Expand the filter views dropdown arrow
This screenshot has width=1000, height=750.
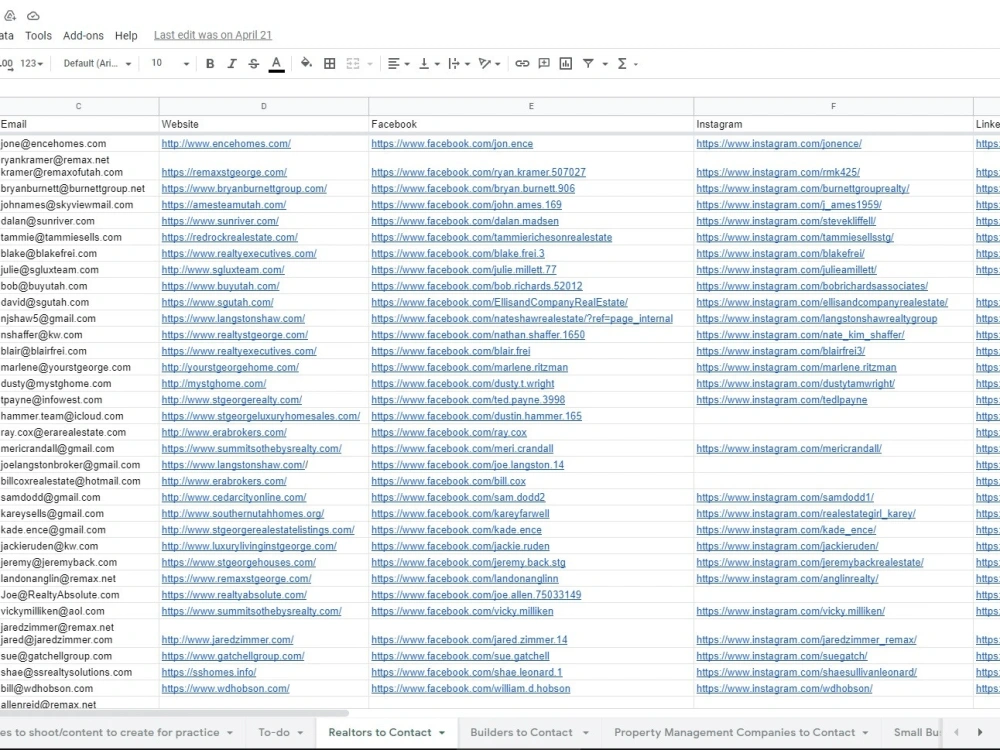tap(605, 64)
